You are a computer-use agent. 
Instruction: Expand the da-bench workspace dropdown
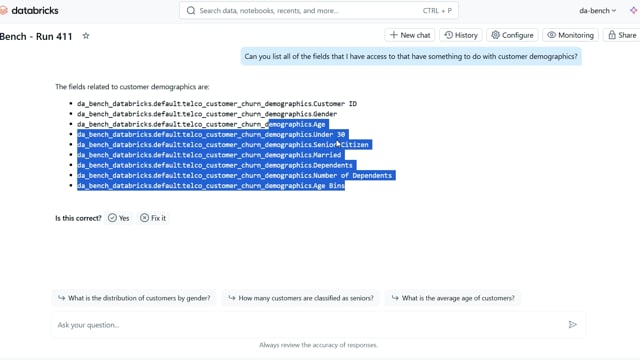pos(598,11)
